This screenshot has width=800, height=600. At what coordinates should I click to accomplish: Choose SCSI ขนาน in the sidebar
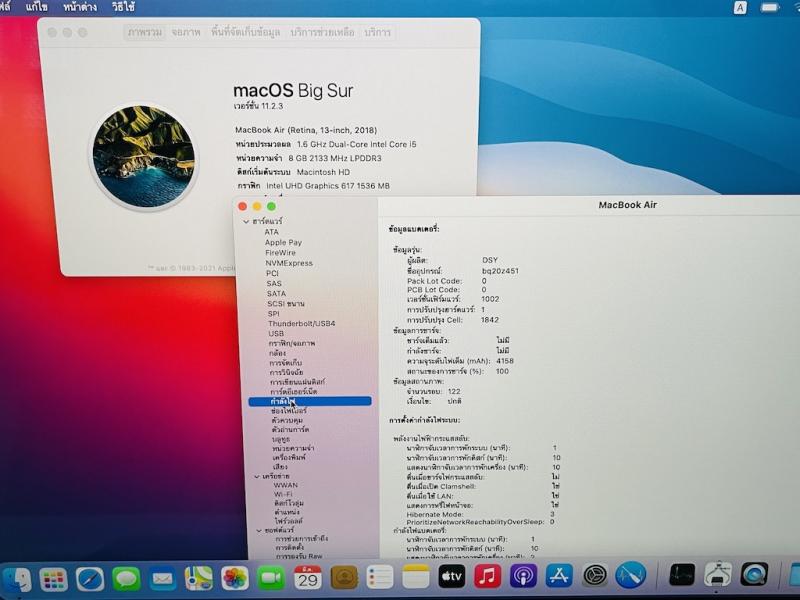point(286,303)
